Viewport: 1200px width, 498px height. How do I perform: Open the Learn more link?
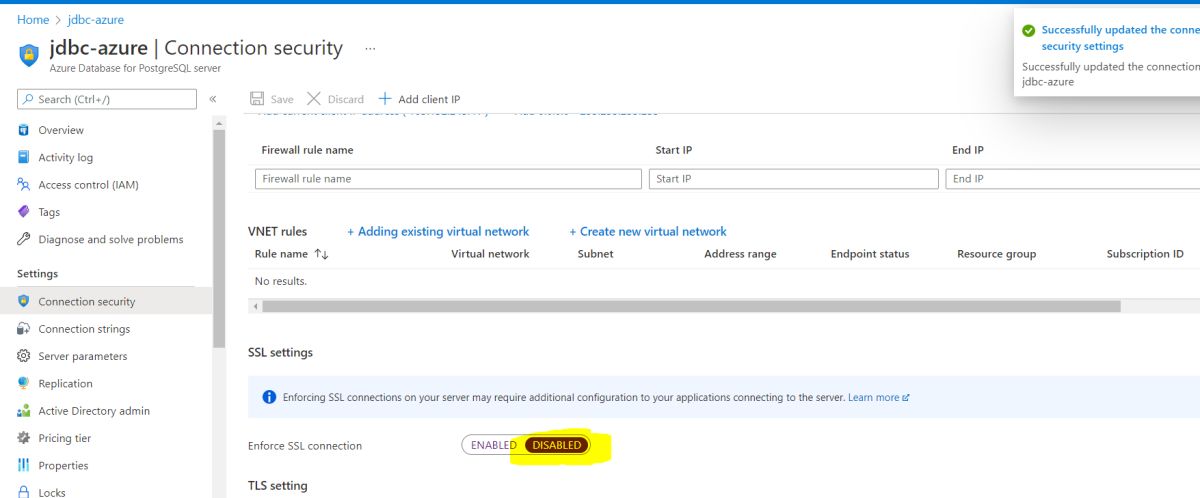pos(878,397)
